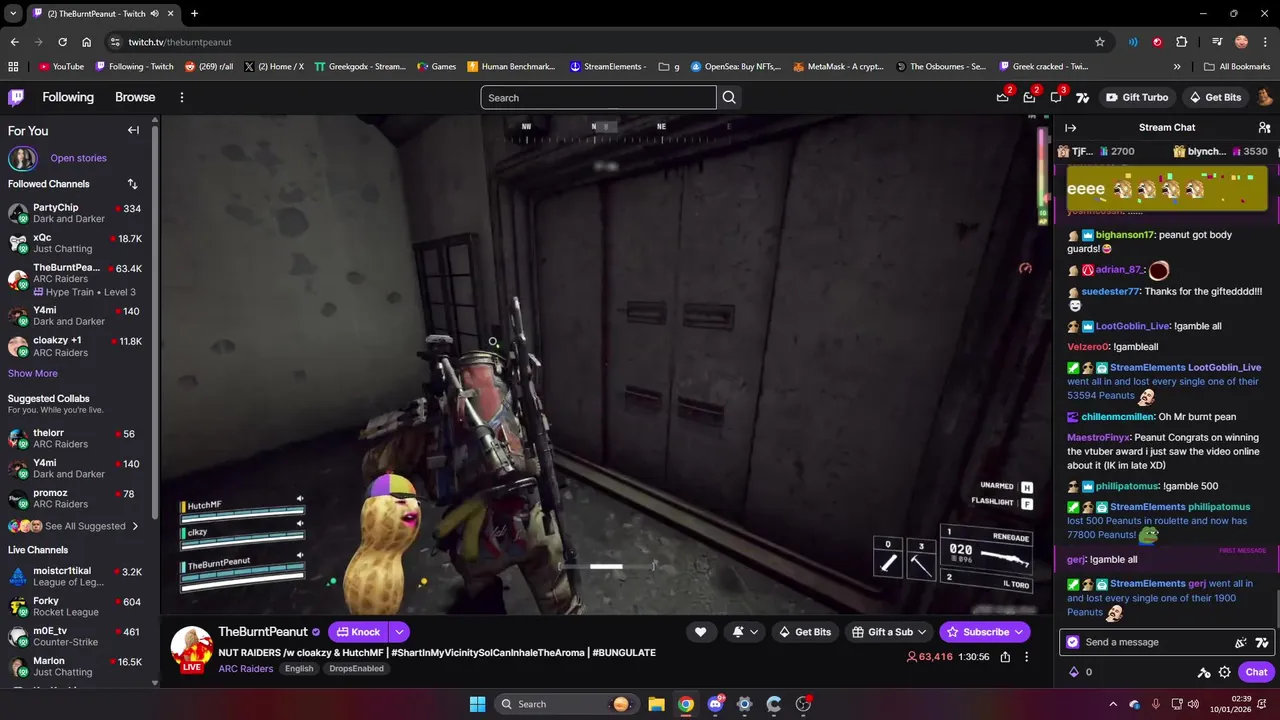Share the stream using the share icon
This screenshot has height=720, width=1280.
[x=1005, y=657]
